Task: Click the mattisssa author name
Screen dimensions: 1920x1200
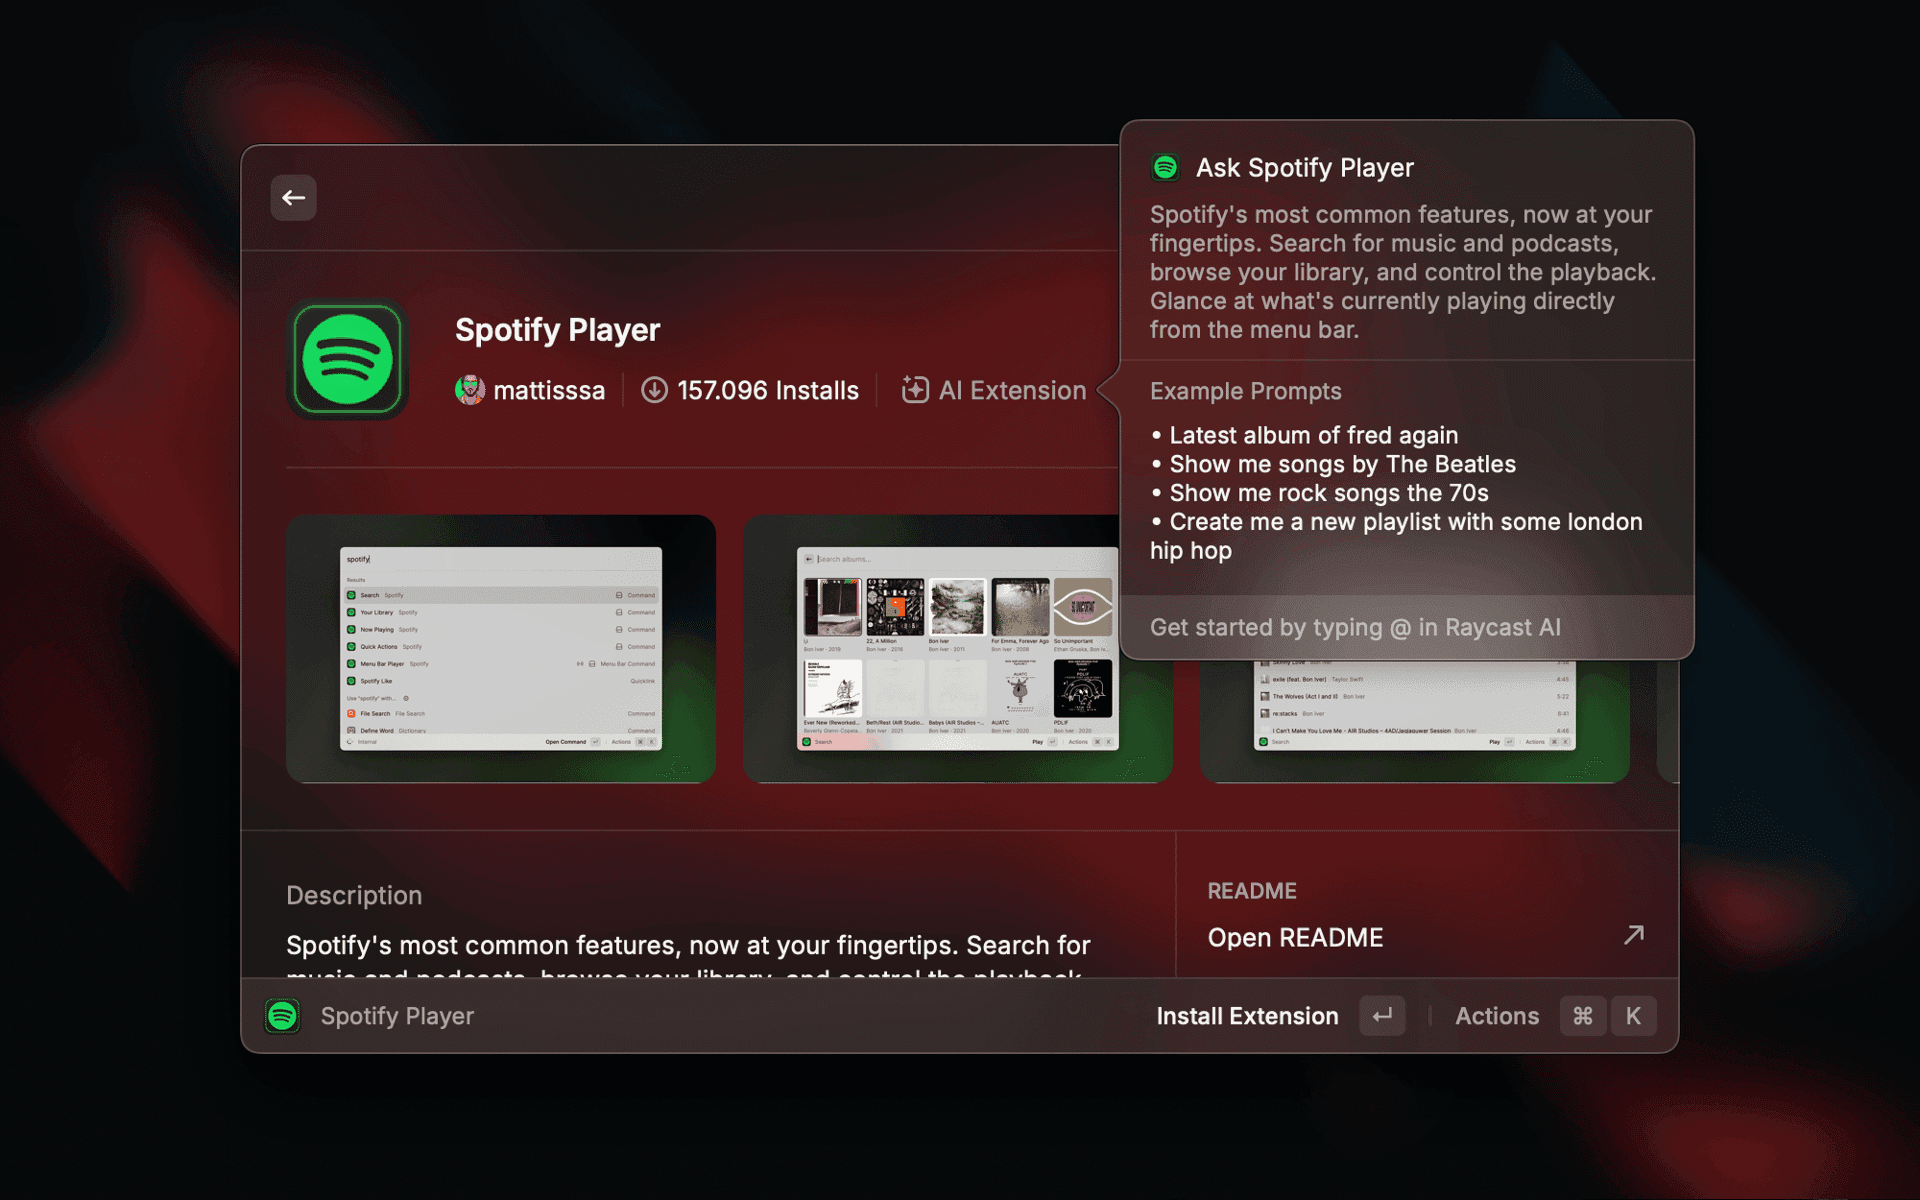Action: coord(549,390)
